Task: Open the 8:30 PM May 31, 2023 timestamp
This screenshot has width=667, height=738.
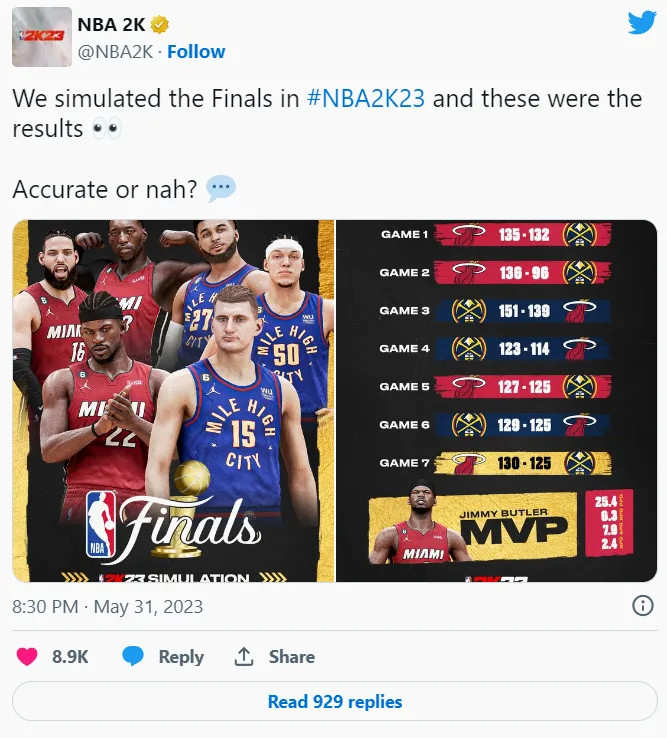Action: click(107, 607)
